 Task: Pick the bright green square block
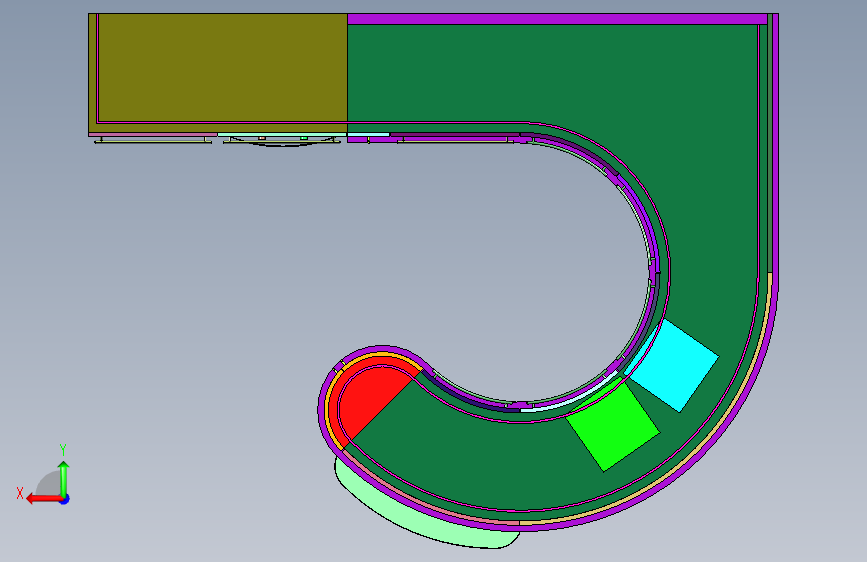(613, 426)
